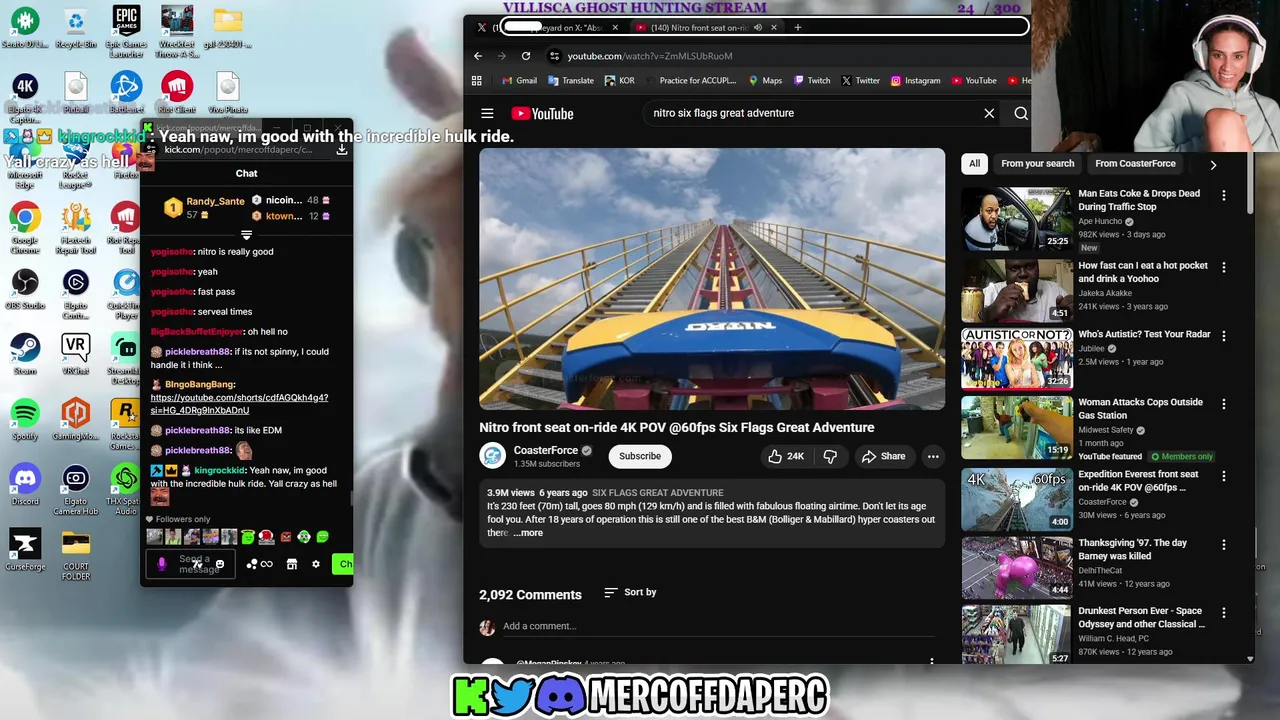Image resolution: width=1280 pixels, height=720 pixels.
Task: Select From CoasterForce chip
Action: coord(1135,164)
